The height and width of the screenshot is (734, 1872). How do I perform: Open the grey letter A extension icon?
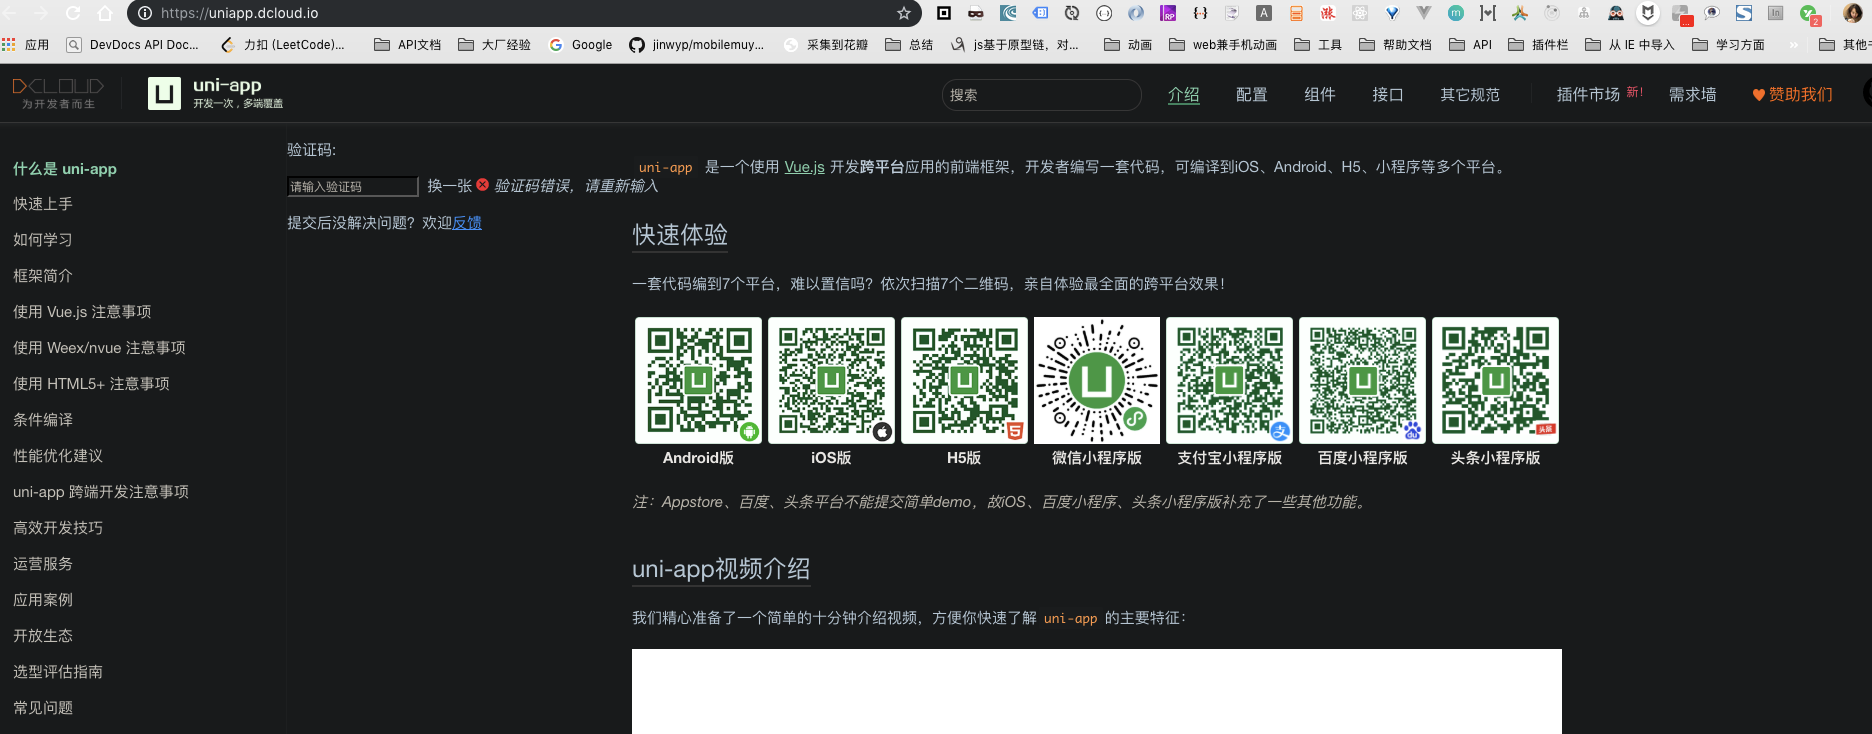1264,13
